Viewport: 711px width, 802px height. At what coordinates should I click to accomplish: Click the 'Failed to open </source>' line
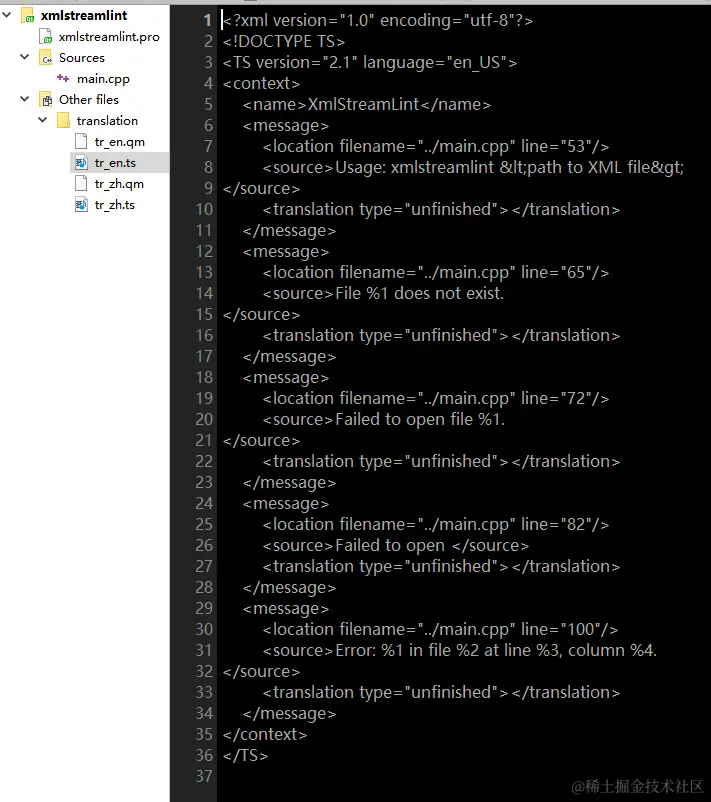pyautogui.click(x=396, y=545)
